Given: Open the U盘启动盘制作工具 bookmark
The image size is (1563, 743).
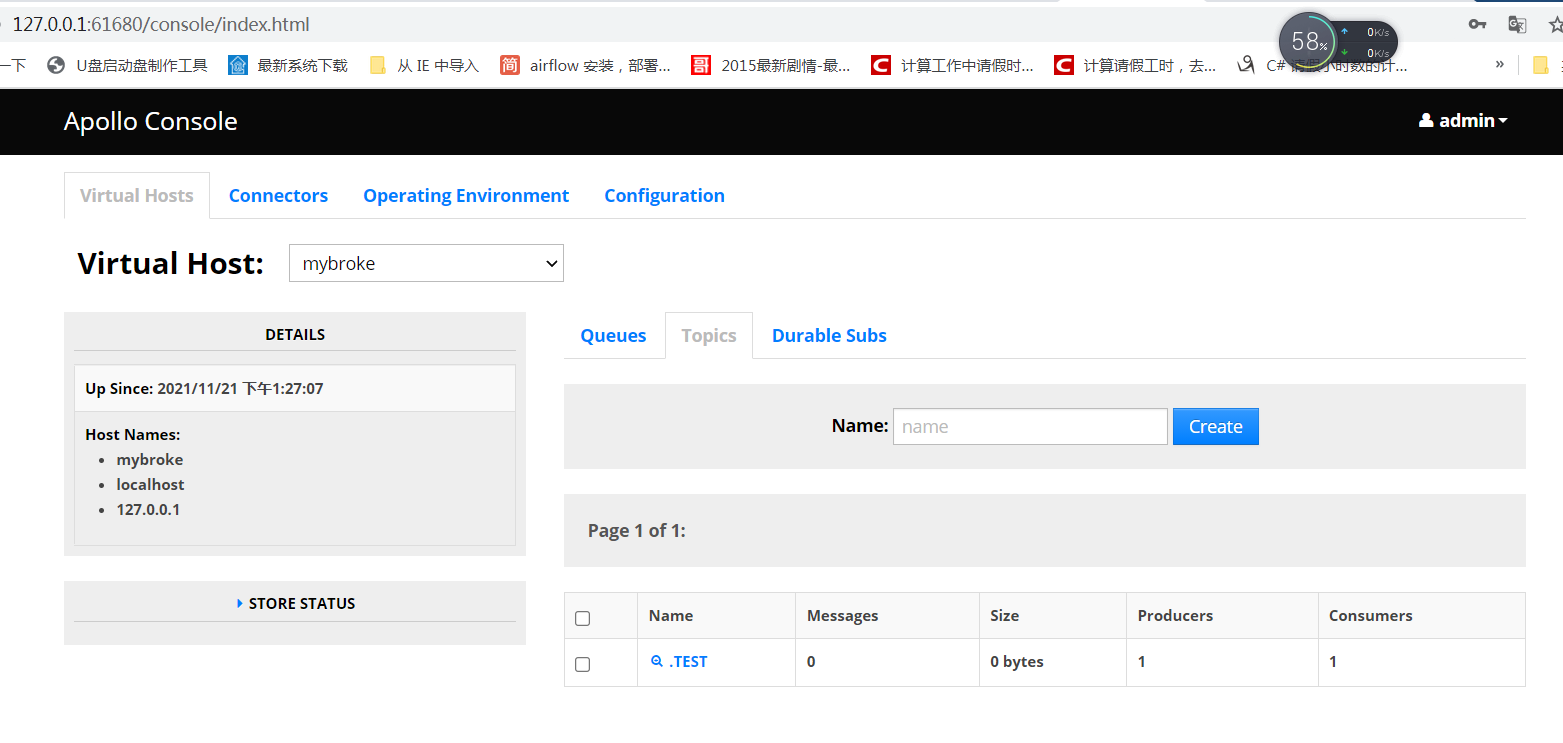Looking at the screenshot, I should 128,66.
